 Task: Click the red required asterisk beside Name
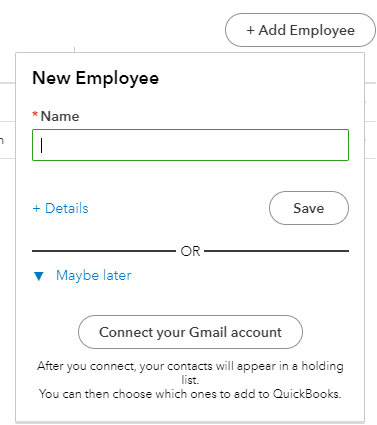[x=35, y=115]
